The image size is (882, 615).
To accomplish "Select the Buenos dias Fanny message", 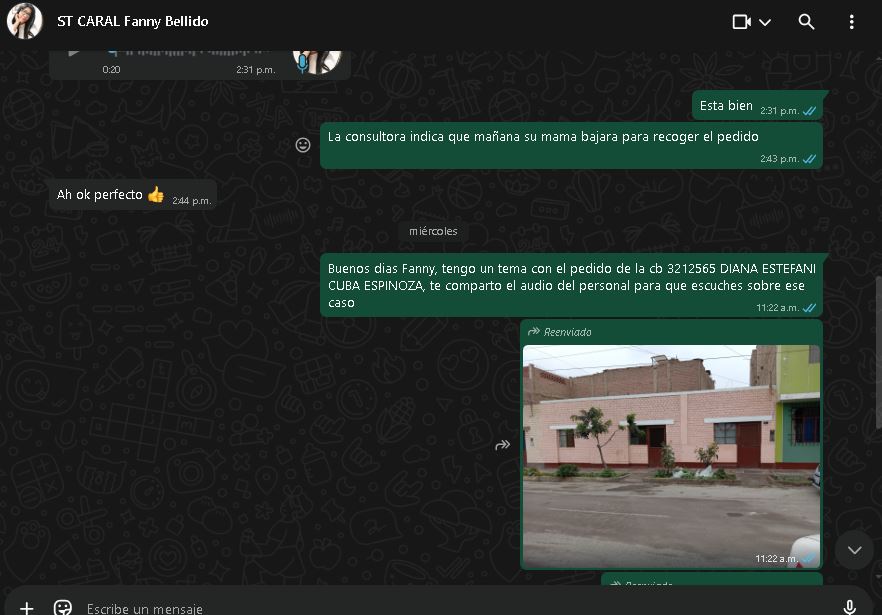I will click(x=570, y=284).
